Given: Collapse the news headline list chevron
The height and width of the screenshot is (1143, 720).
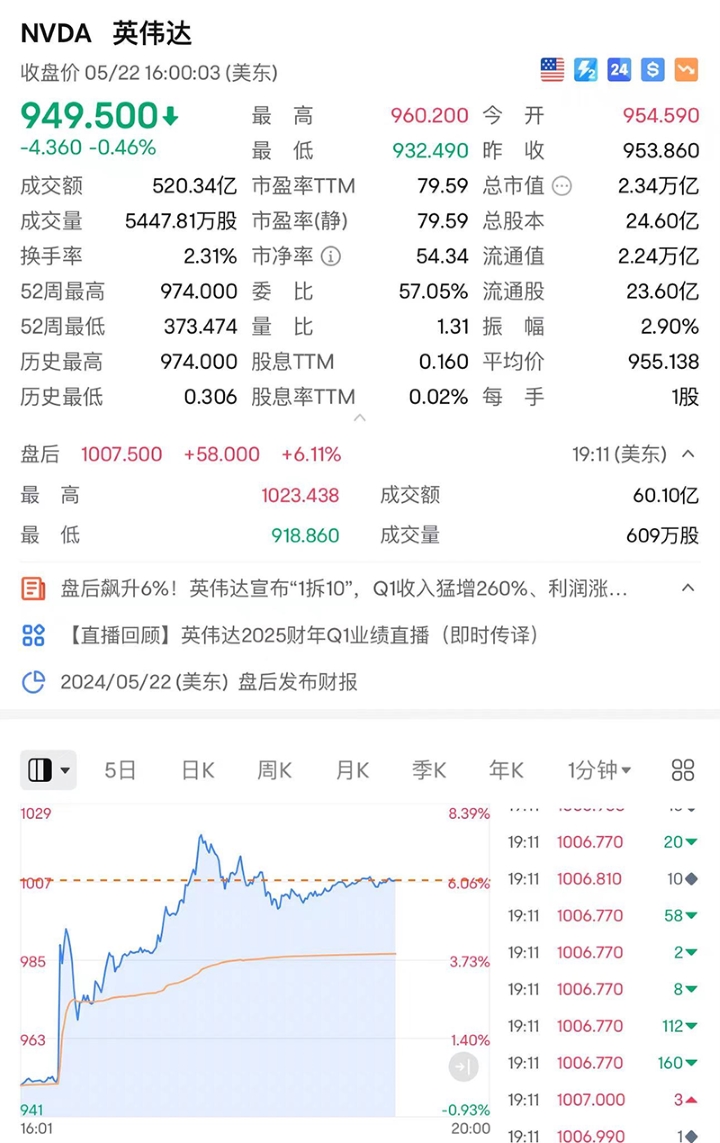Looking at the screenshot, I should [688, 588].
